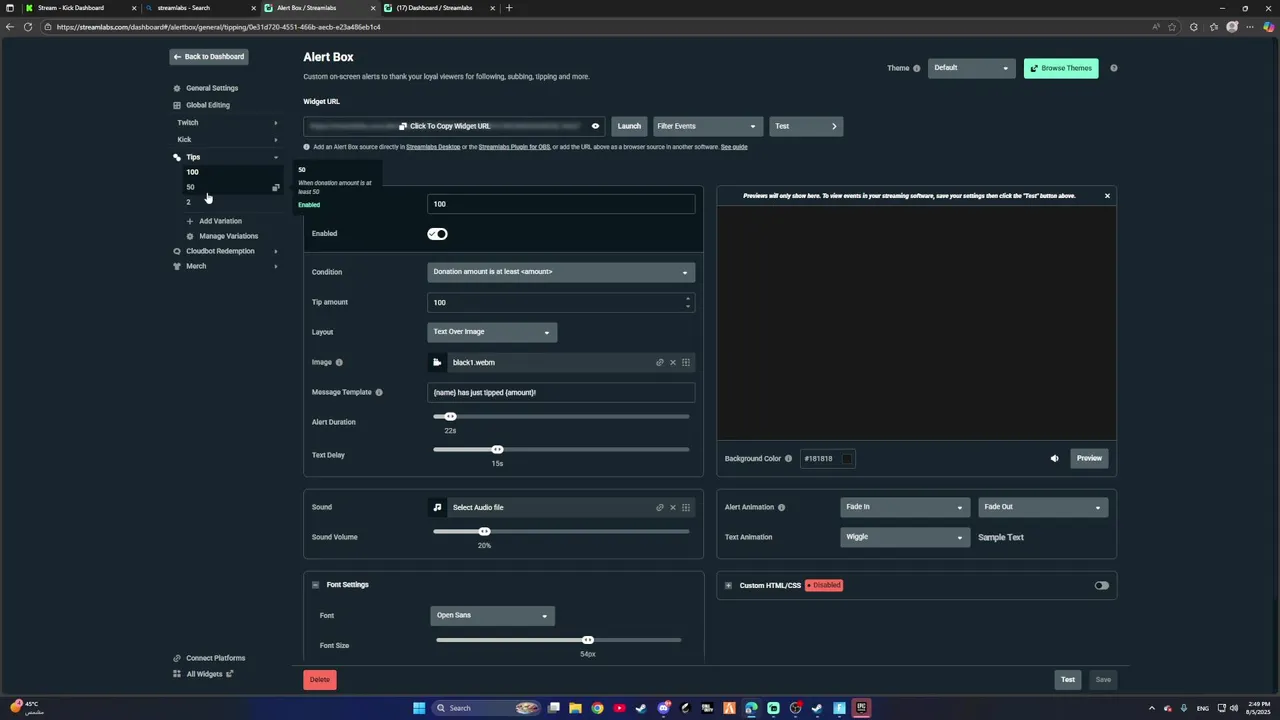Open the Streamlabs Desktop link
Image resolution: width=1280 pixels, height=720 pixels.
(433, 147)
